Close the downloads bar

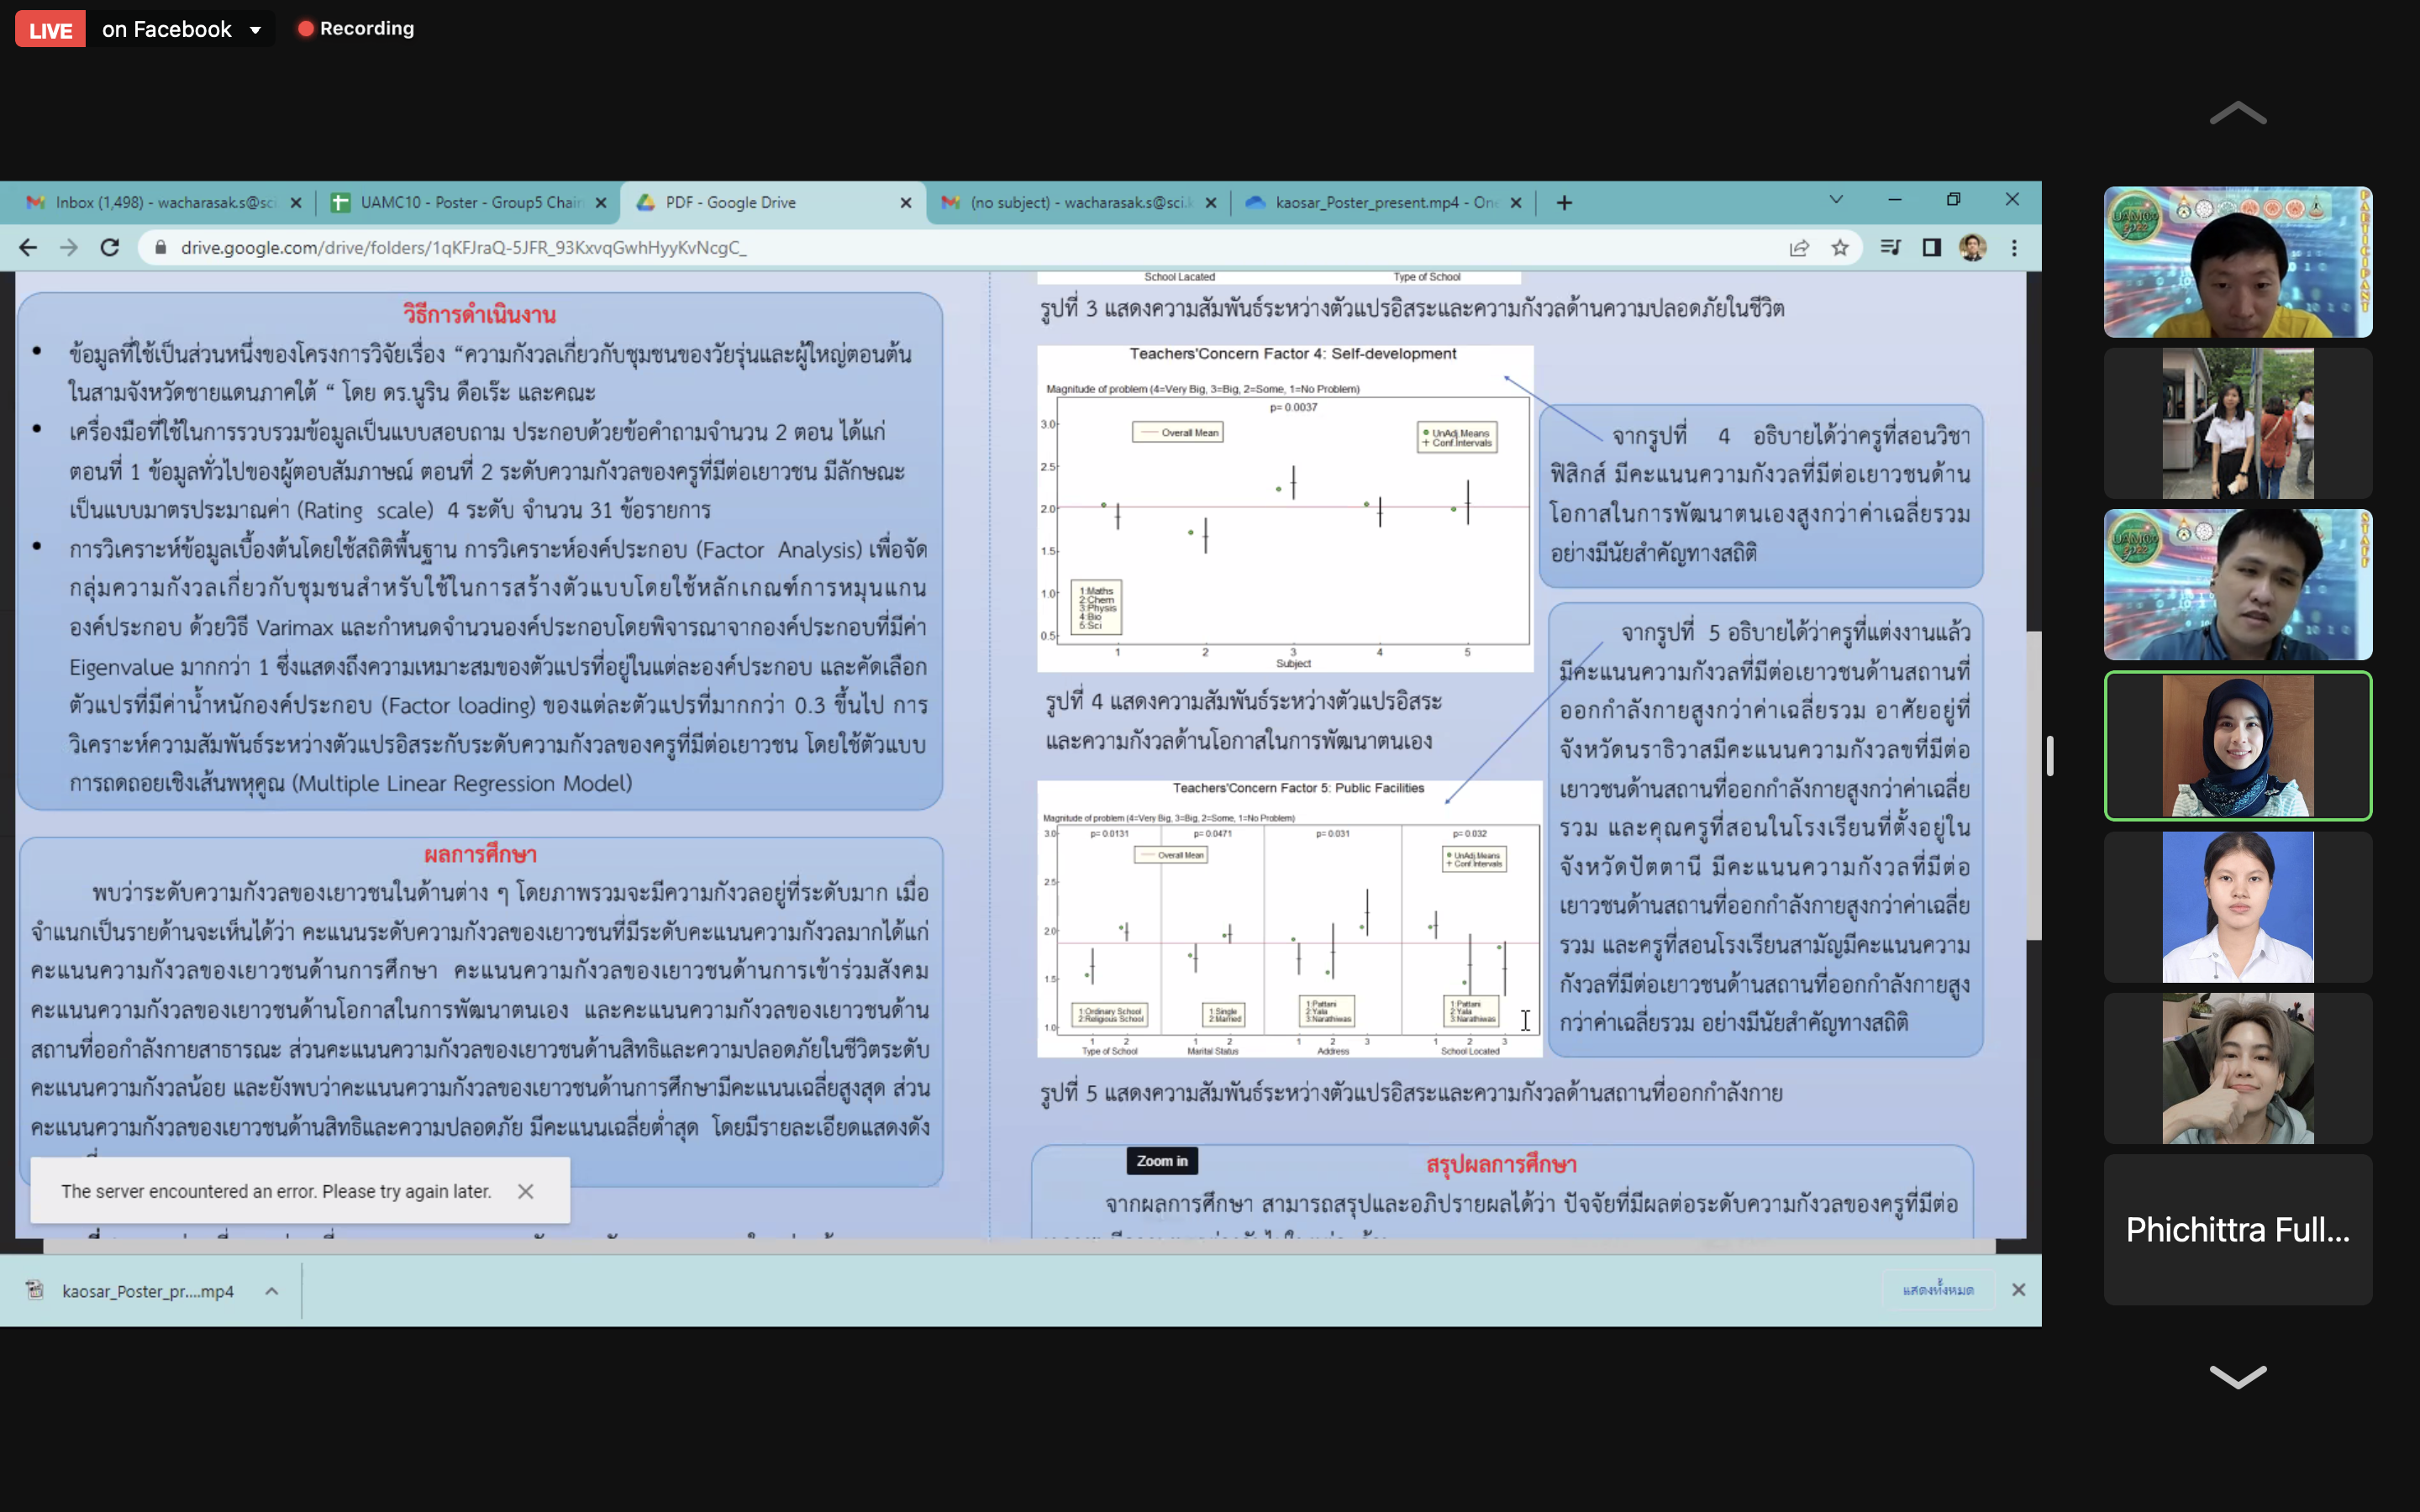pos(2019,1290)
